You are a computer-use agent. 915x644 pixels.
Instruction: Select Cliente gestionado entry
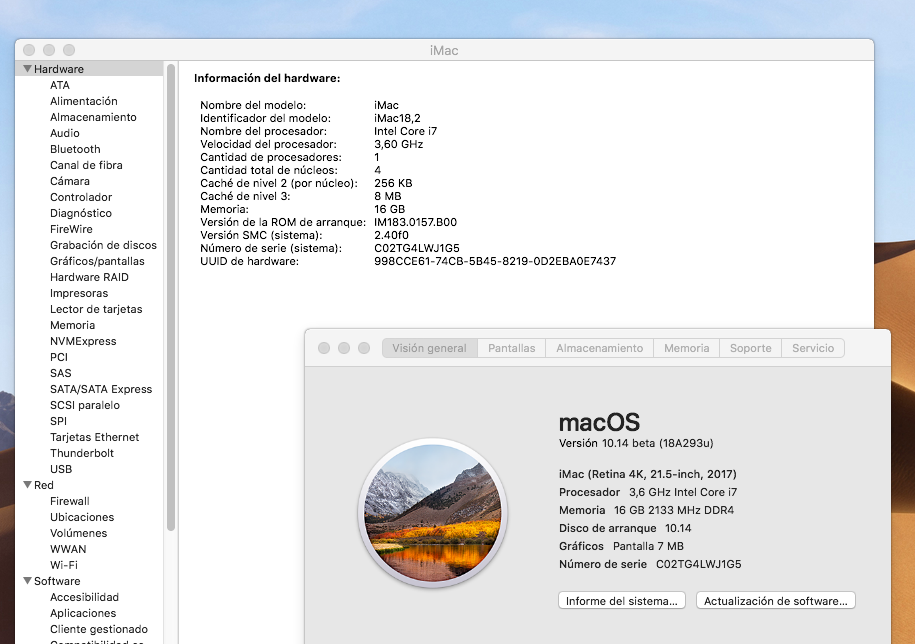pyautogui.click(x=99, y=629)
